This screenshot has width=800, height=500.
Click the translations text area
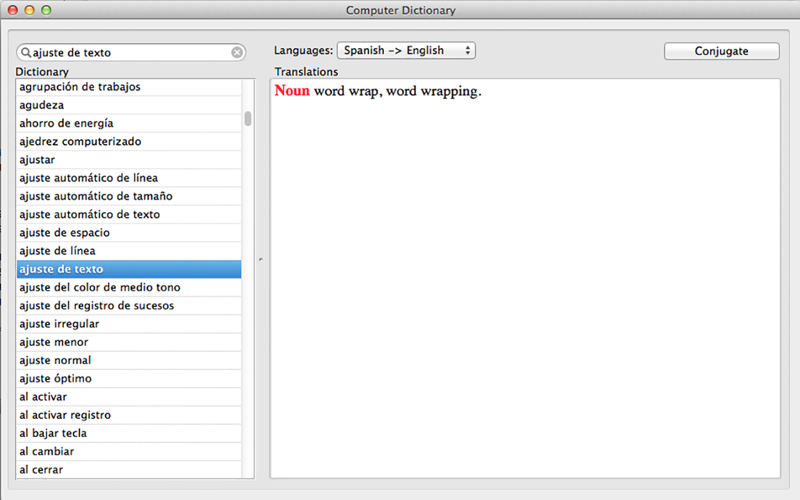(525, 279)
